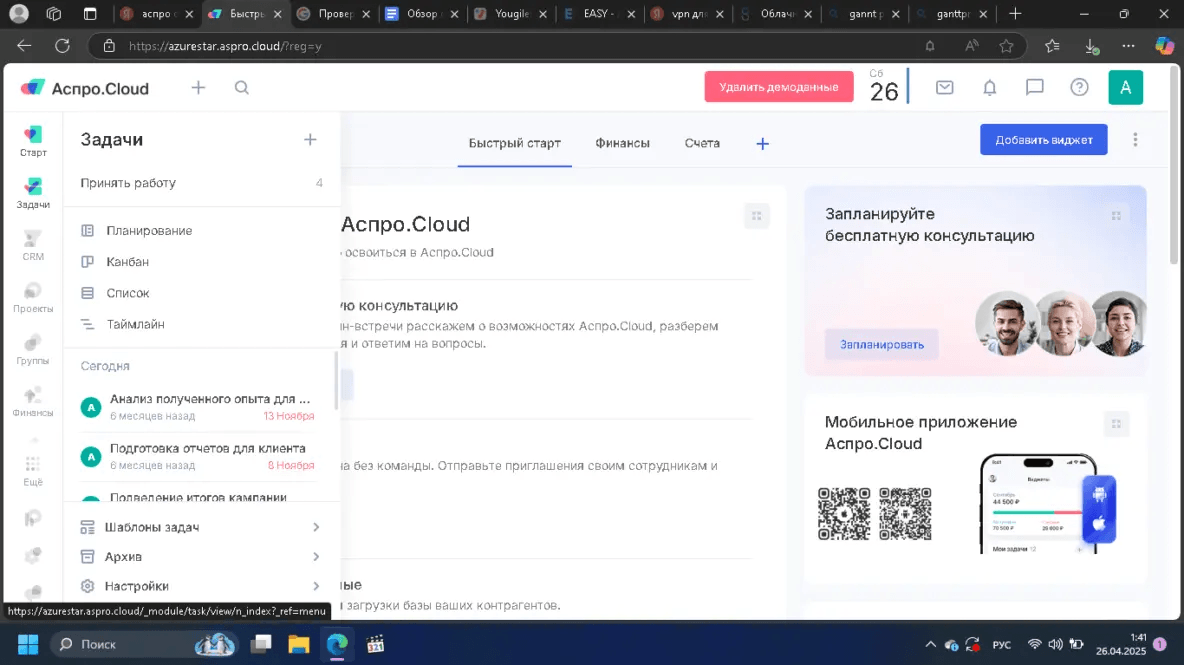The height and width of the screenshot is (665, 1184).
Task: Expand the Настройки submenu
Action: point(200,586)
